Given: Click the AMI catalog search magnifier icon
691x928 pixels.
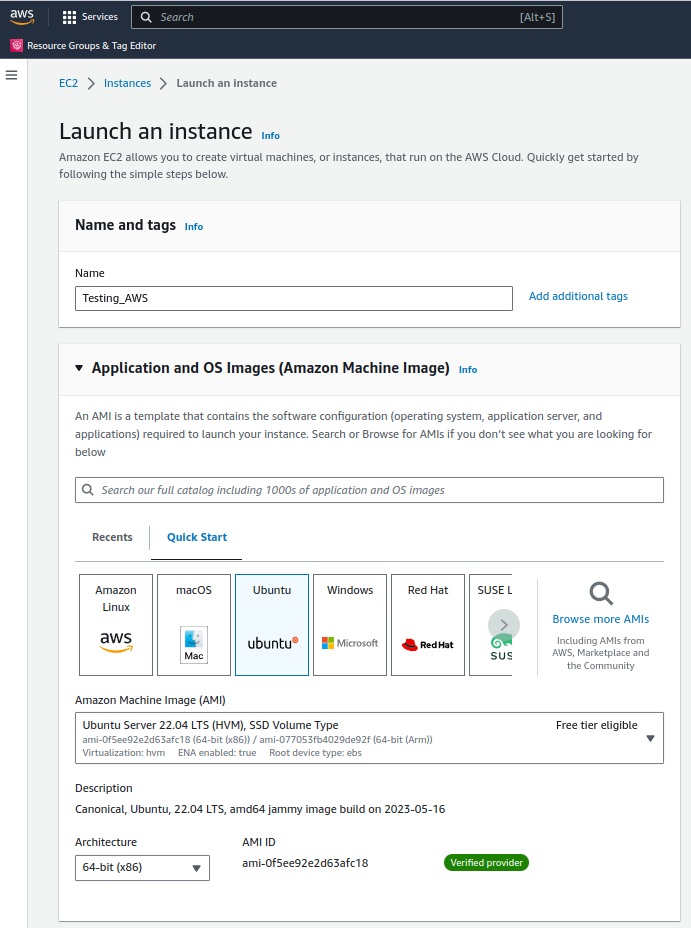Looking at the screenshot, I should (88, 490).
